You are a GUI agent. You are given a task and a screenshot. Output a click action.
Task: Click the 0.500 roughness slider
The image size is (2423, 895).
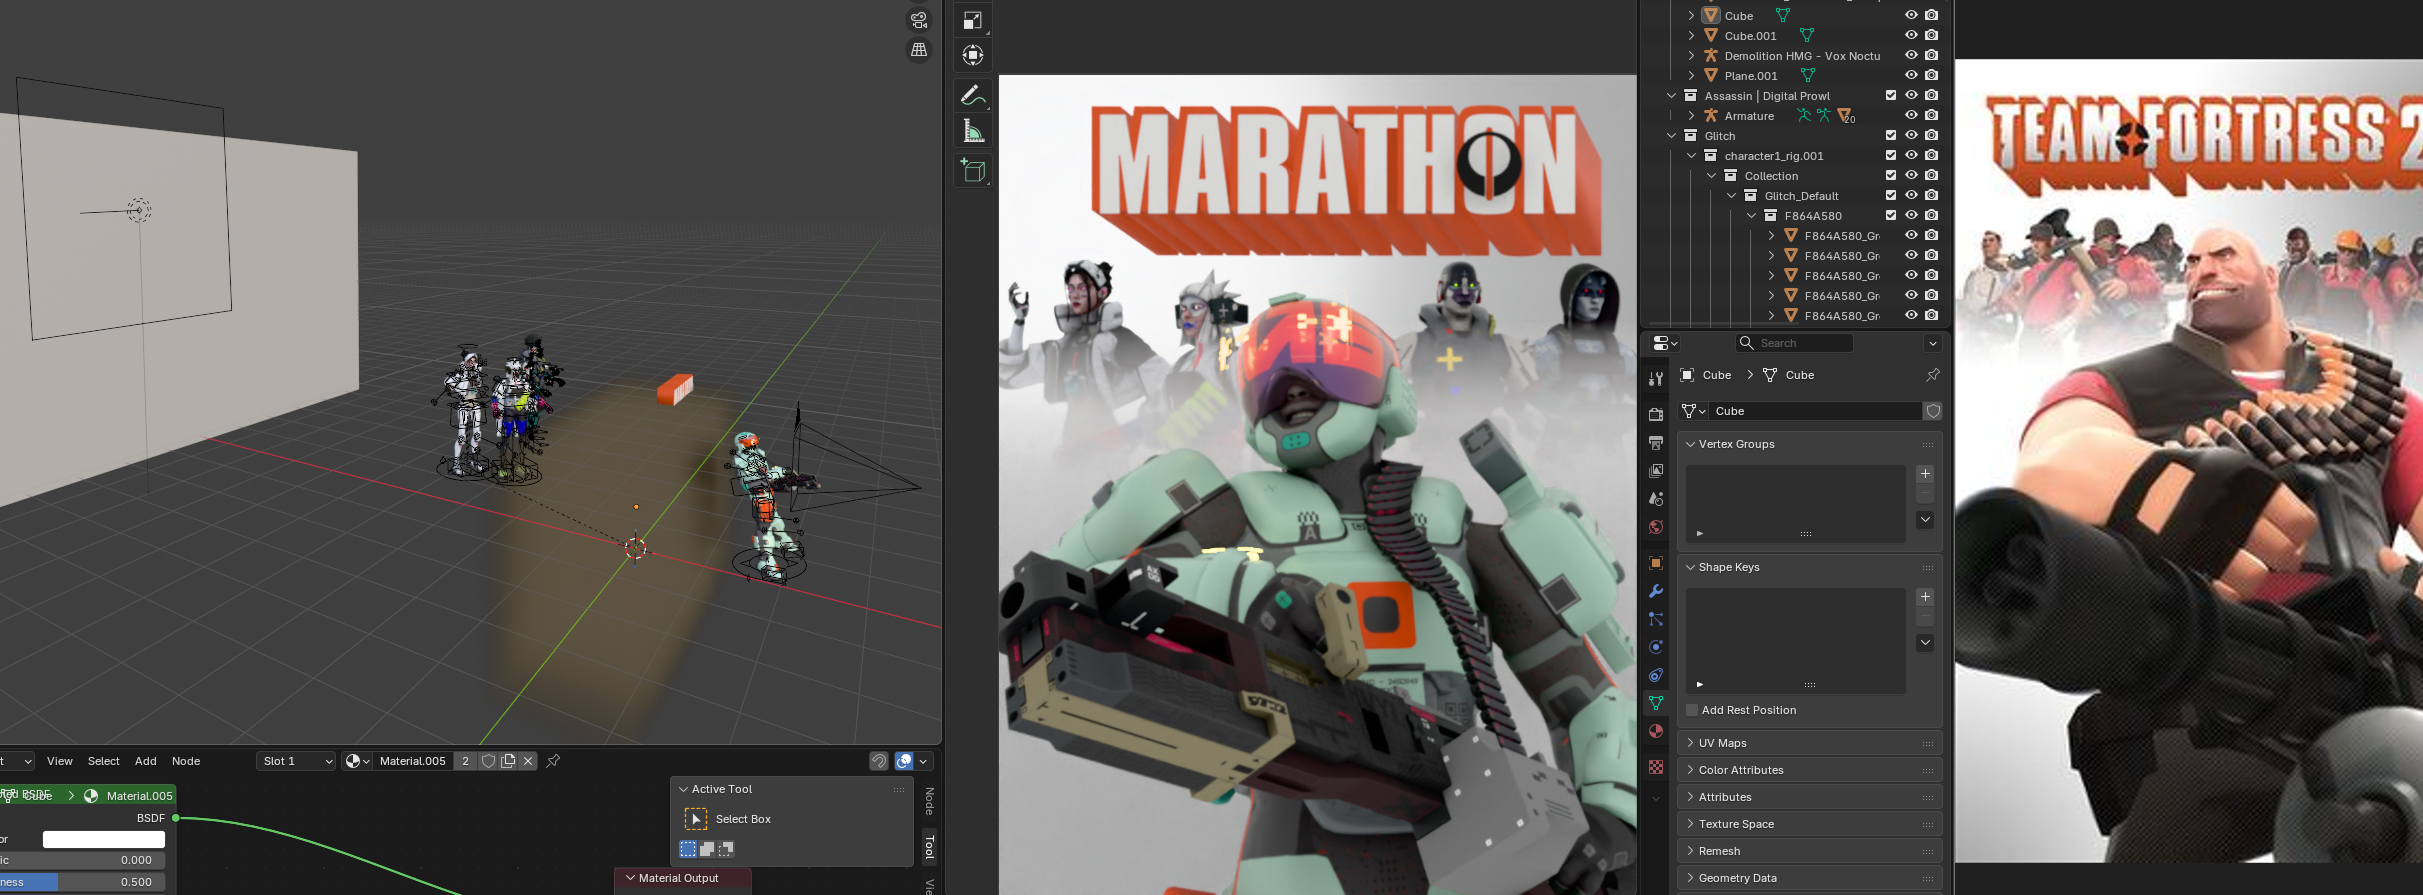[82, 882]
